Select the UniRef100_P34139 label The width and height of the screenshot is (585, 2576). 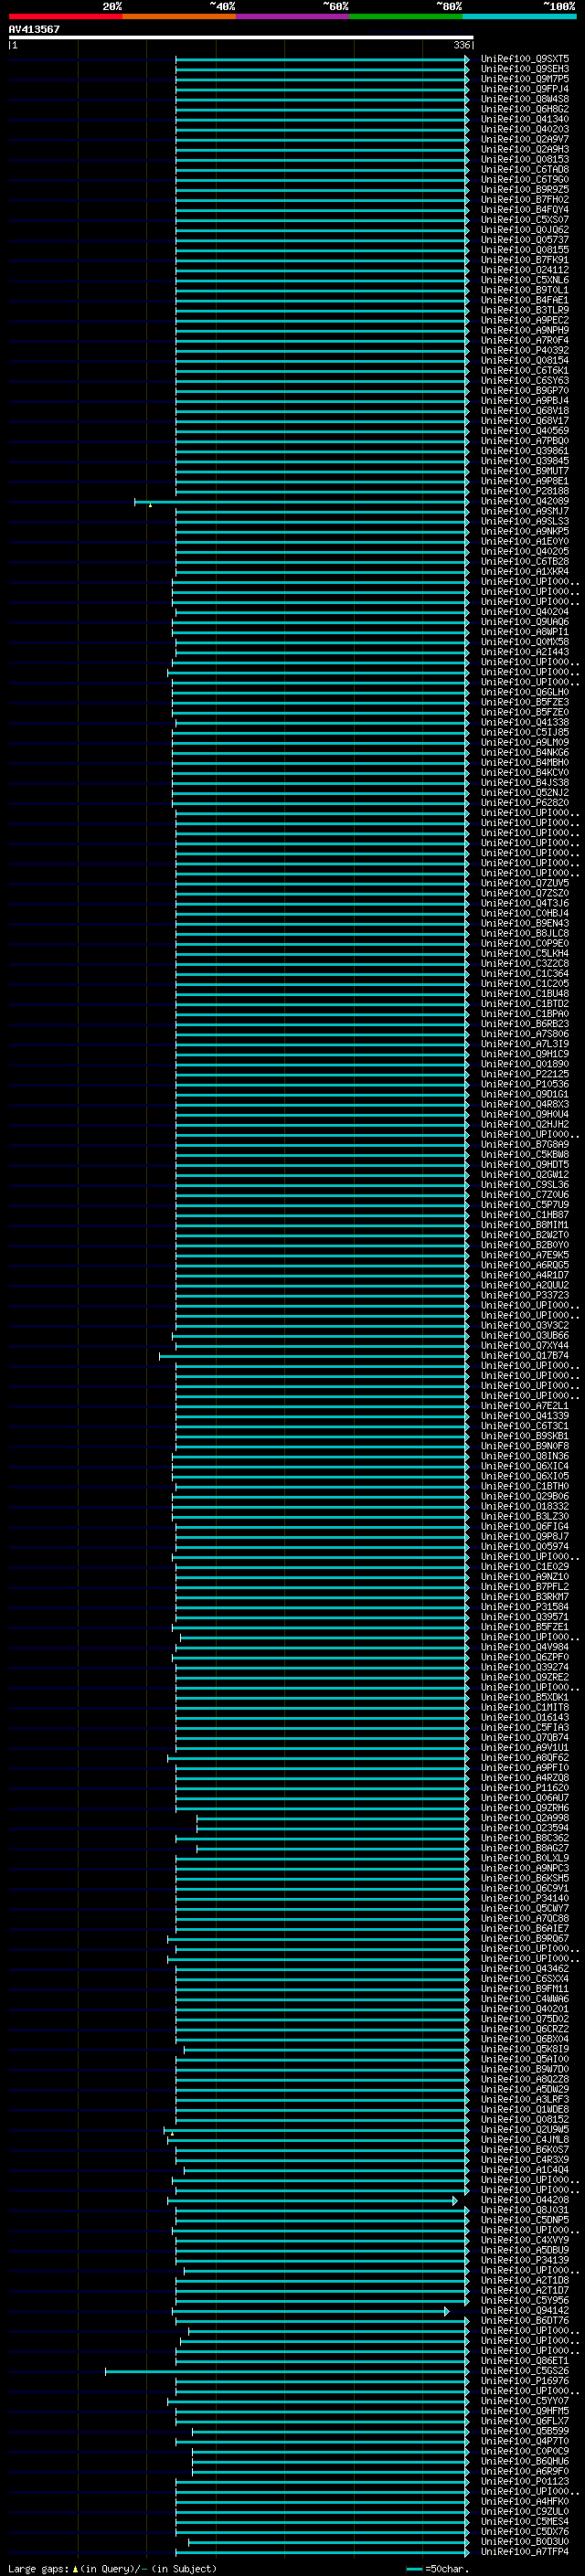(524, 2260)
